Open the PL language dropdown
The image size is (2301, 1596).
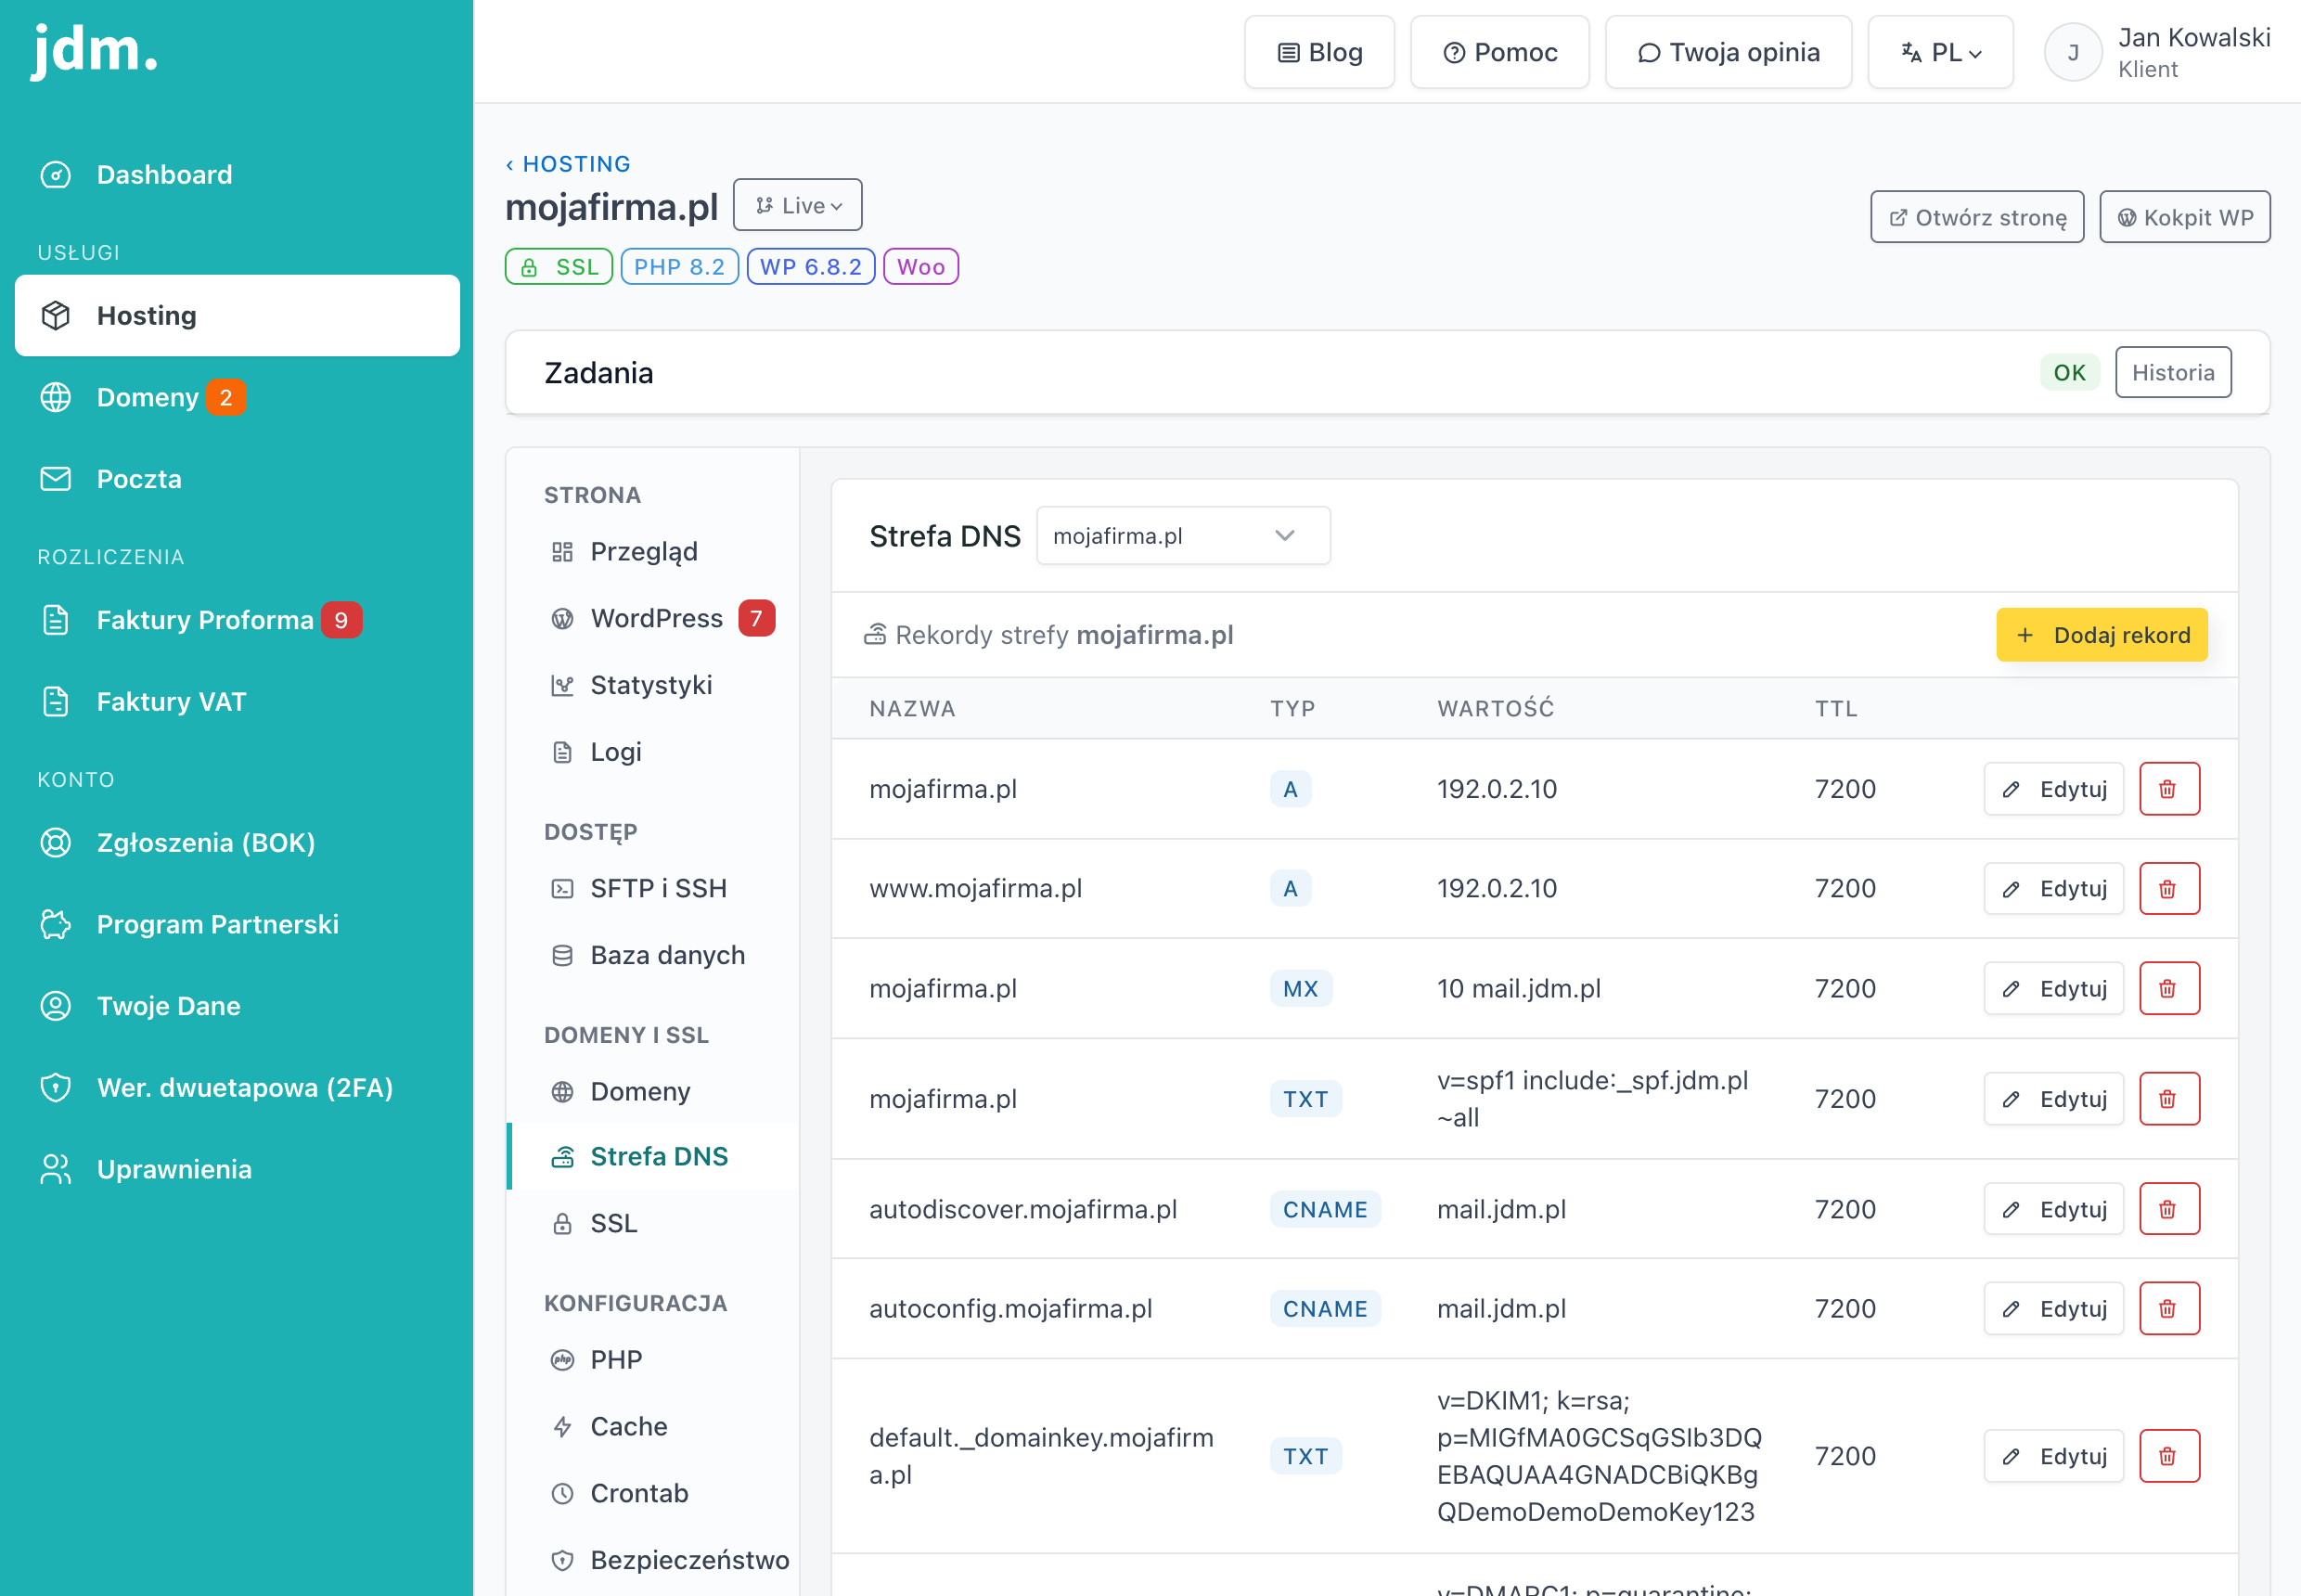[x=1940, y=52]
